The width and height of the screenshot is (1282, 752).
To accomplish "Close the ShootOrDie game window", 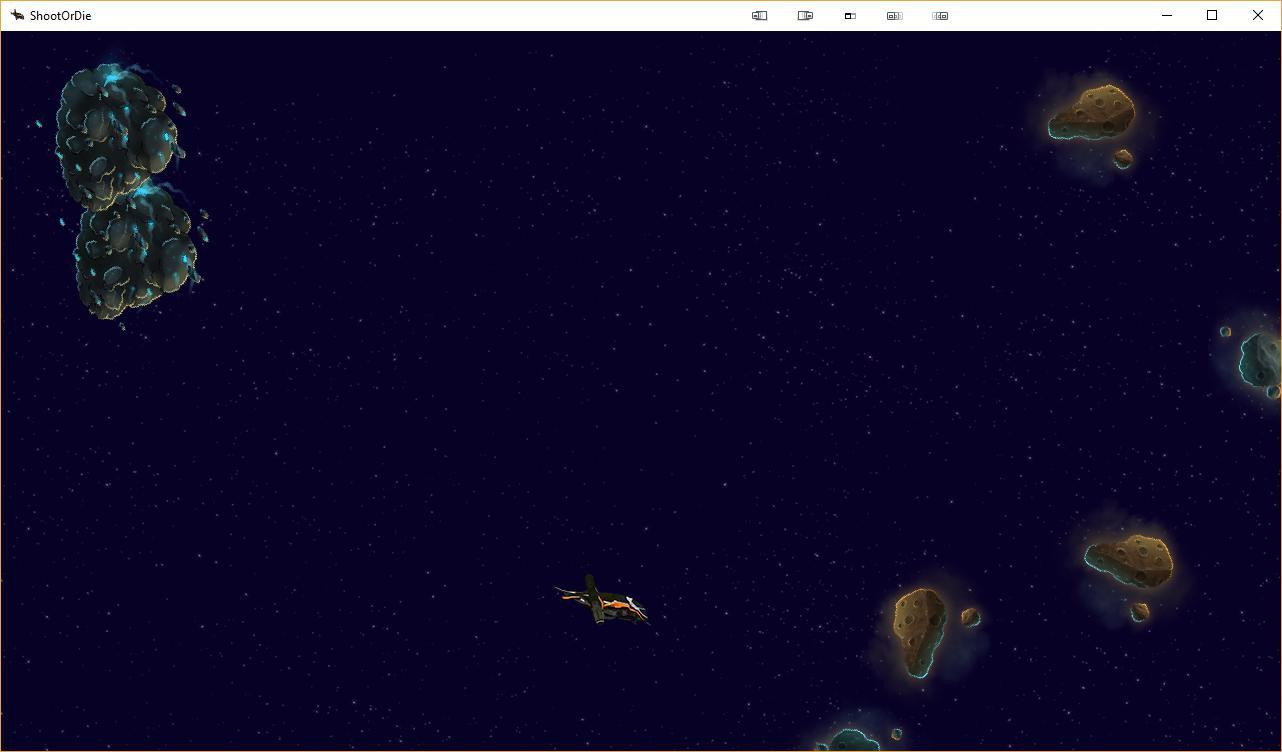I will coord(1258,15).
